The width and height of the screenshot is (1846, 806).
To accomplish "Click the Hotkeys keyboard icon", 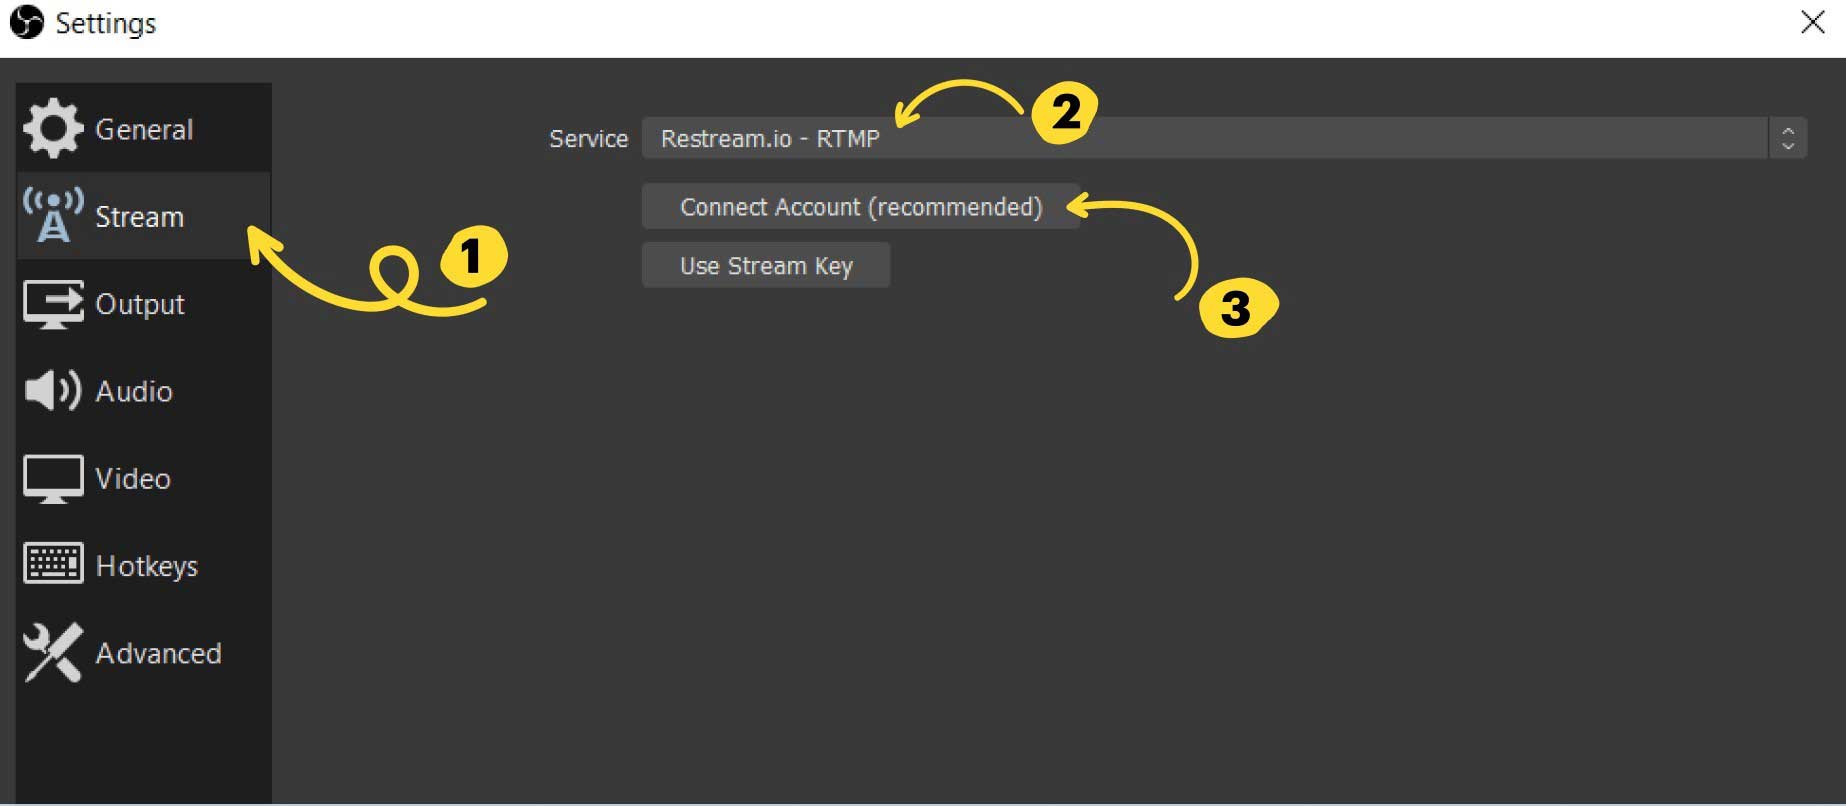I will [53, 563].
